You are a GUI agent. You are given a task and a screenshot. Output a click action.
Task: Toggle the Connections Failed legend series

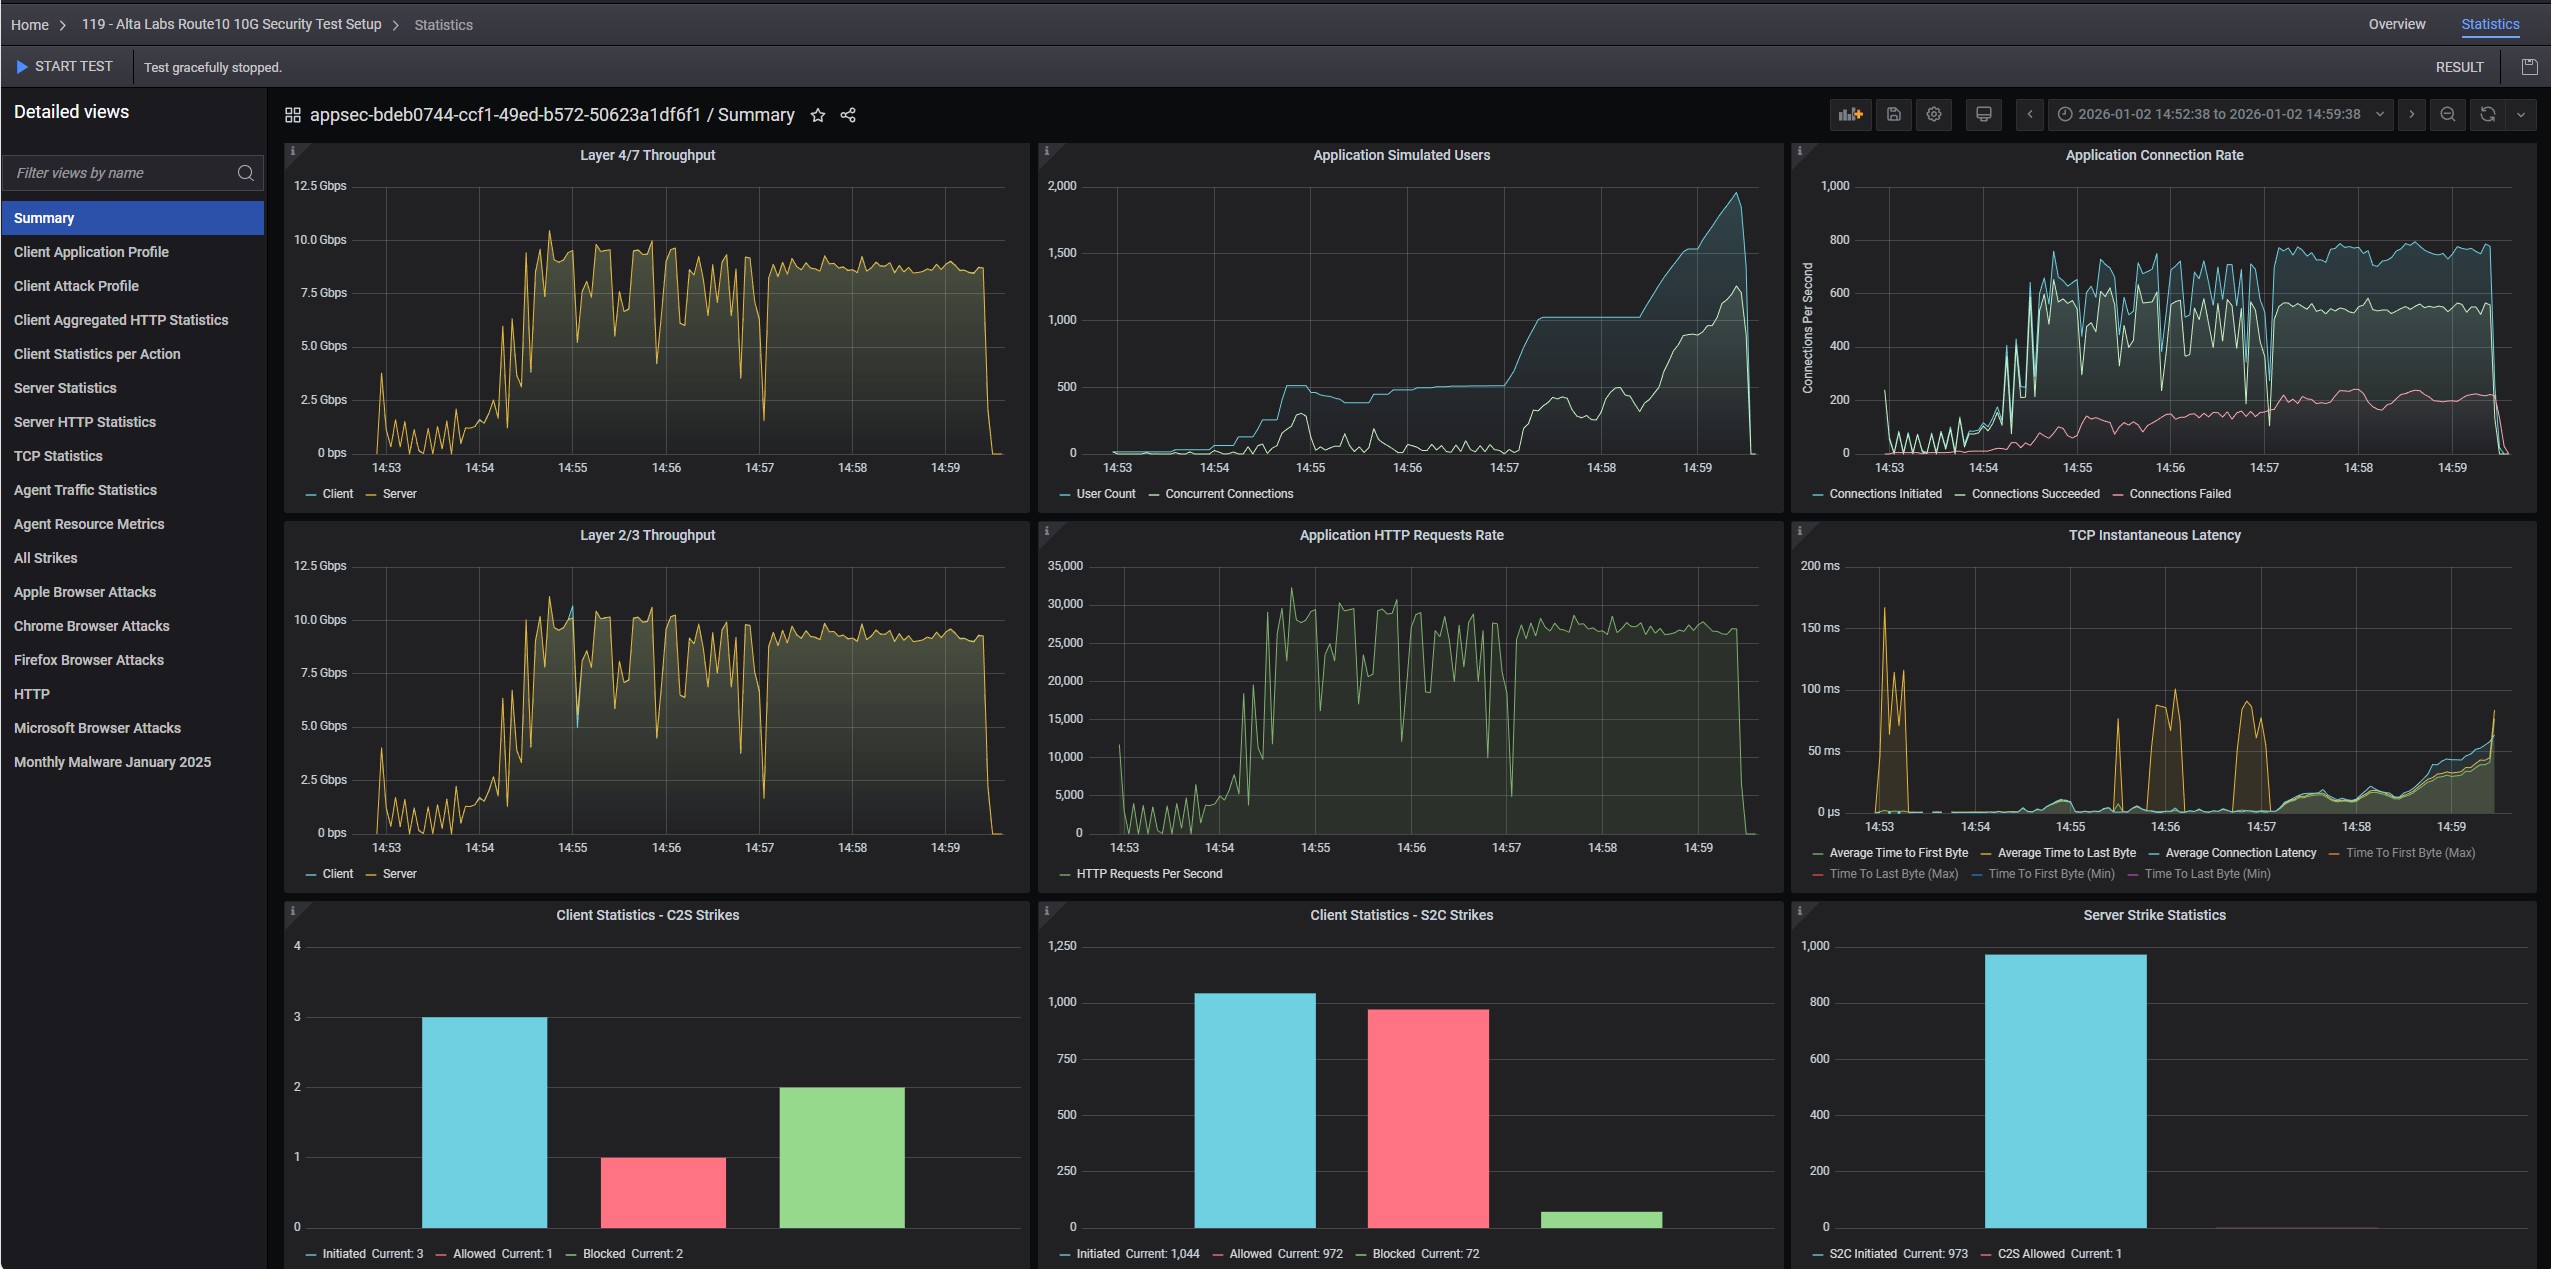pyautogui.click(x=2179, y=494)
